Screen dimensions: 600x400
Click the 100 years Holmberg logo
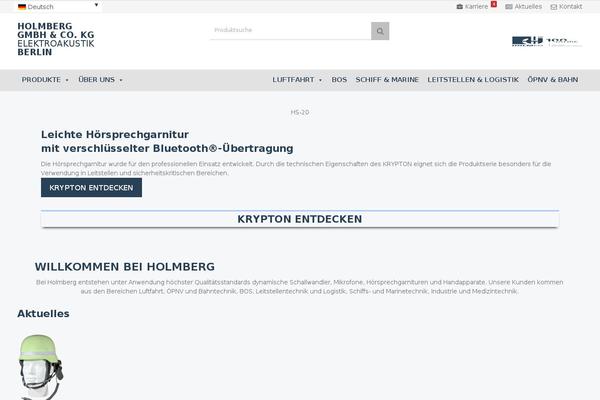point(547,41)
